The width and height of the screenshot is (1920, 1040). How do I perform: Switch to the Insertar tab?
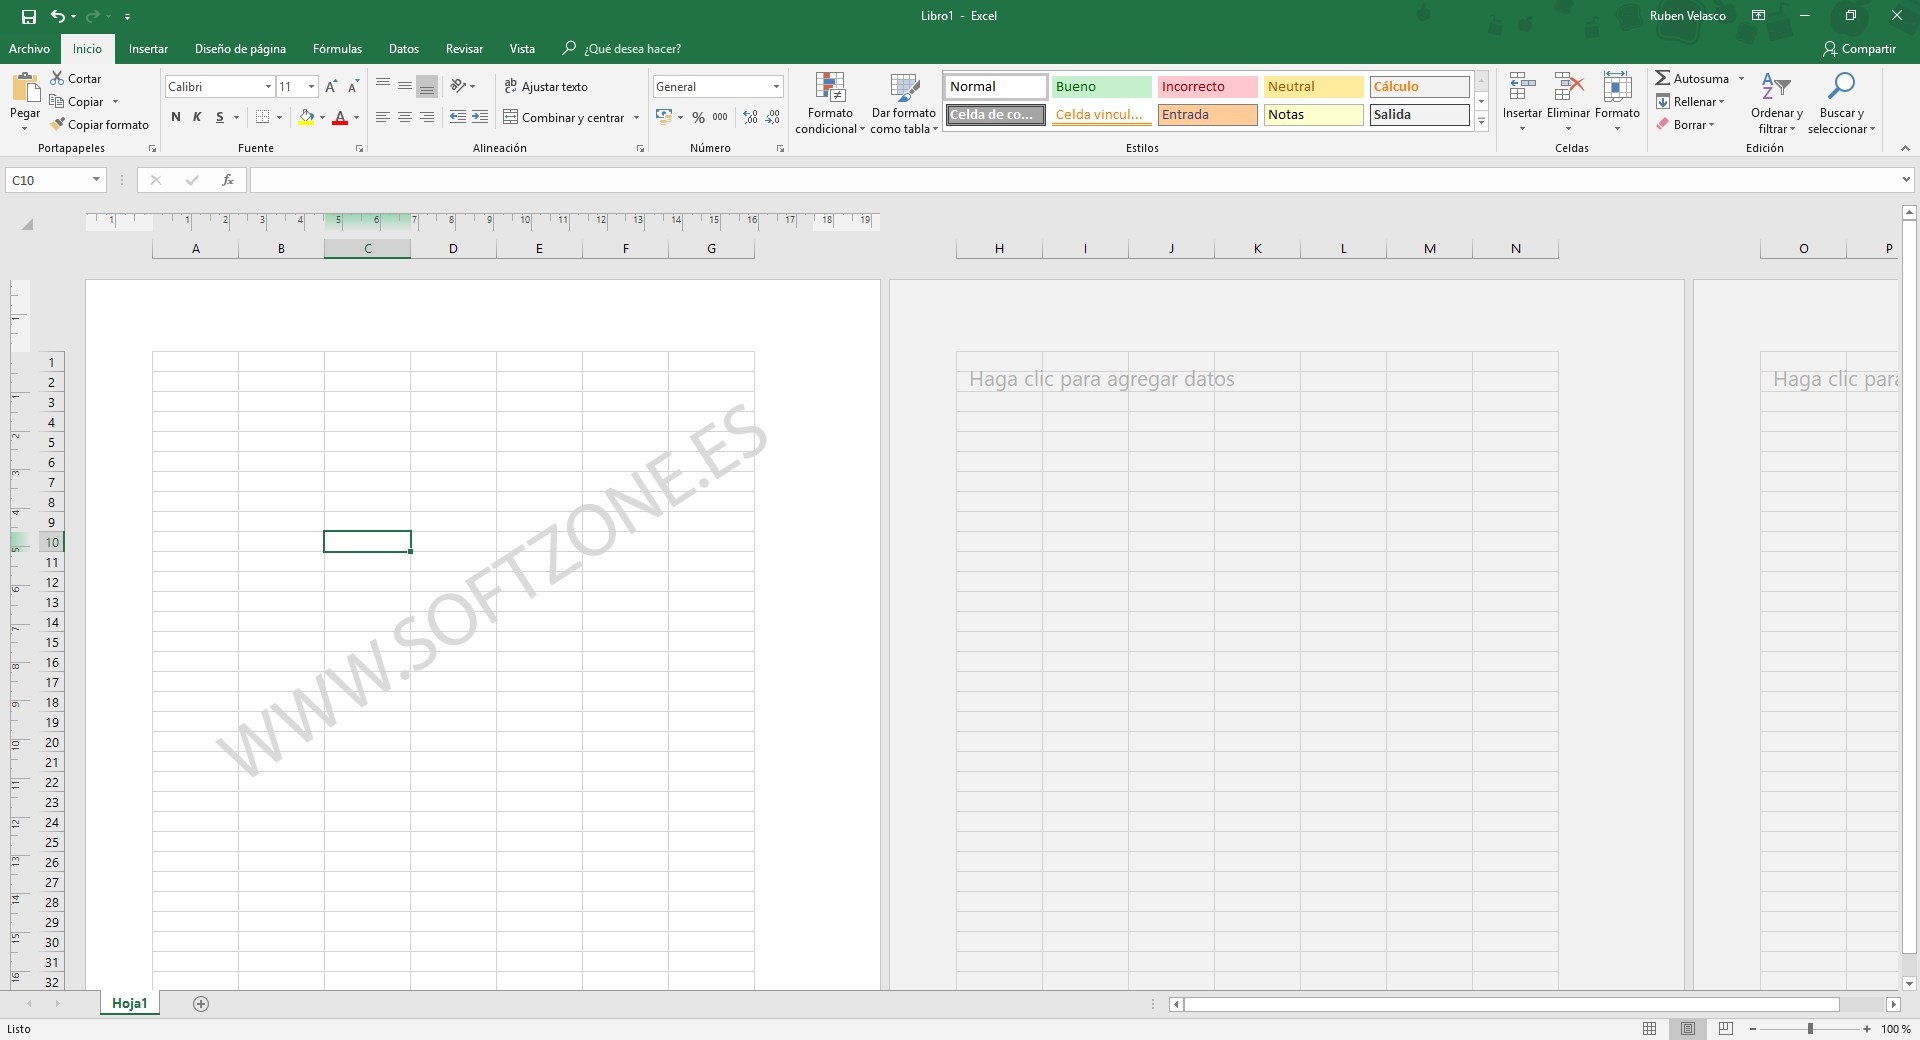click(x=148, y=49)
